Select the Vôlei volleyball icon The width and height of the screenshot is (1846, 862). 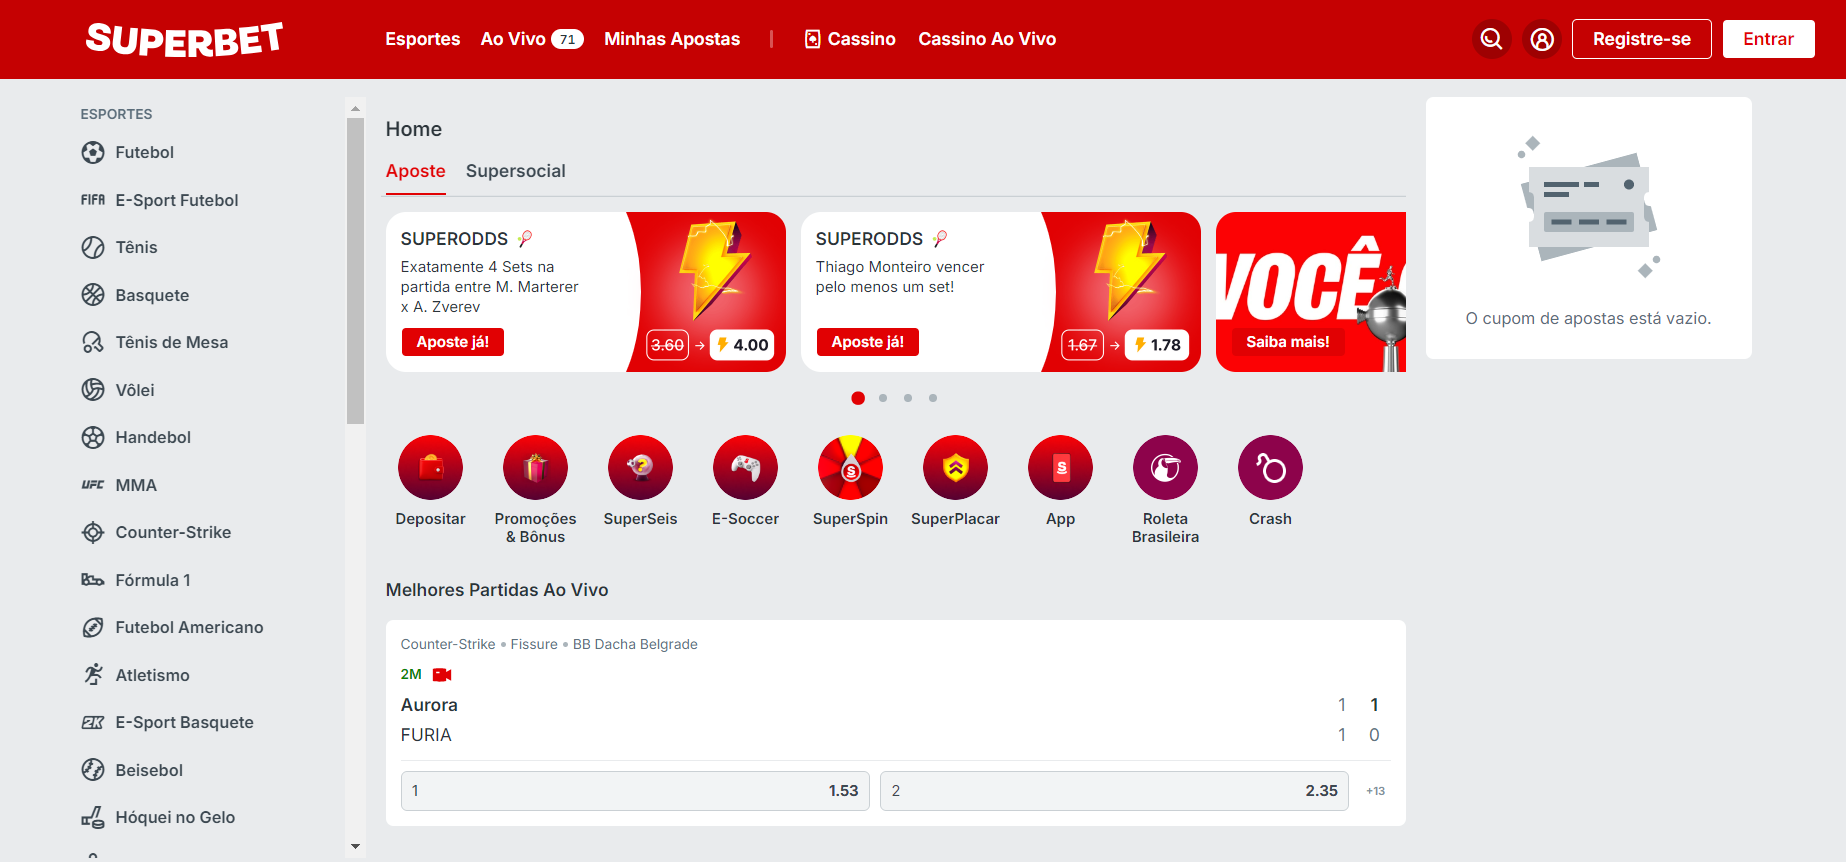(x=93, y=390)
